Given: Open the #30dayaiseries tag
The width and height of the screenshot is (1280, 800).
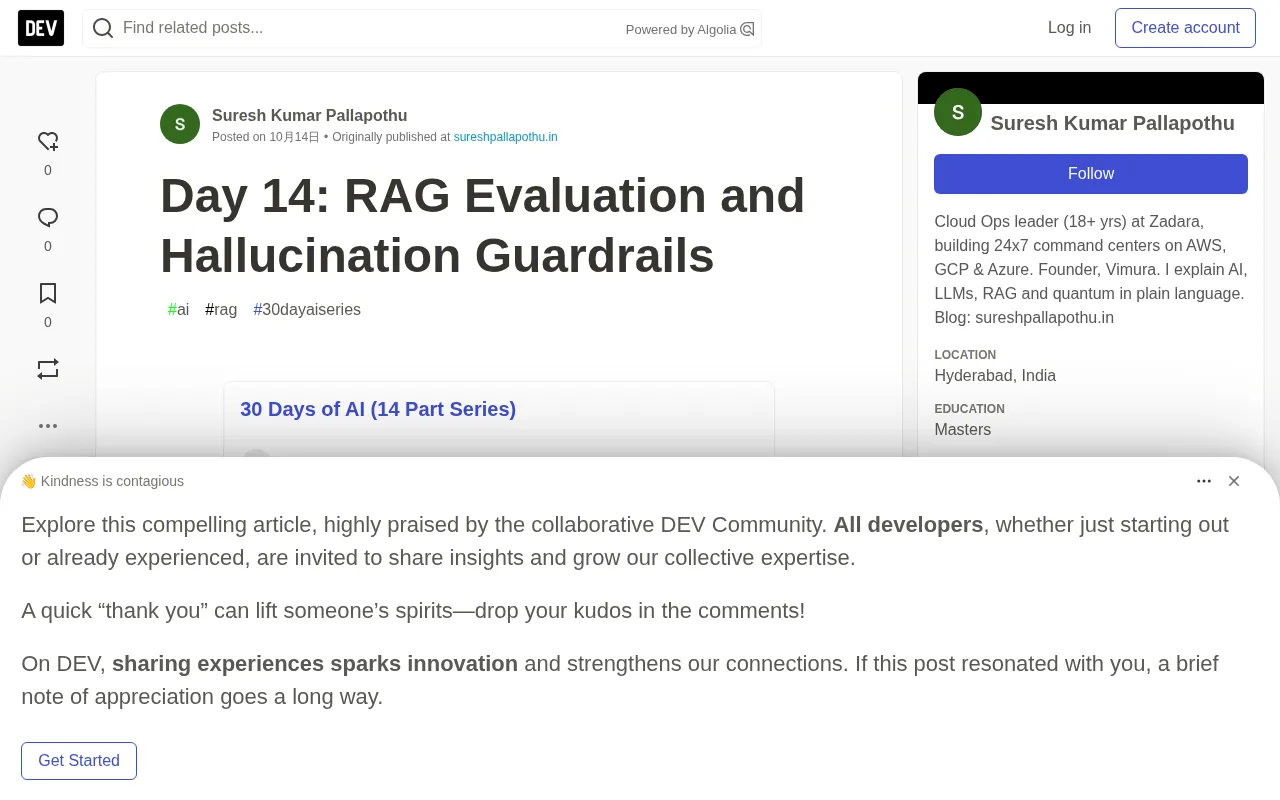Looking at the screenshot, I should pos(307,310).
